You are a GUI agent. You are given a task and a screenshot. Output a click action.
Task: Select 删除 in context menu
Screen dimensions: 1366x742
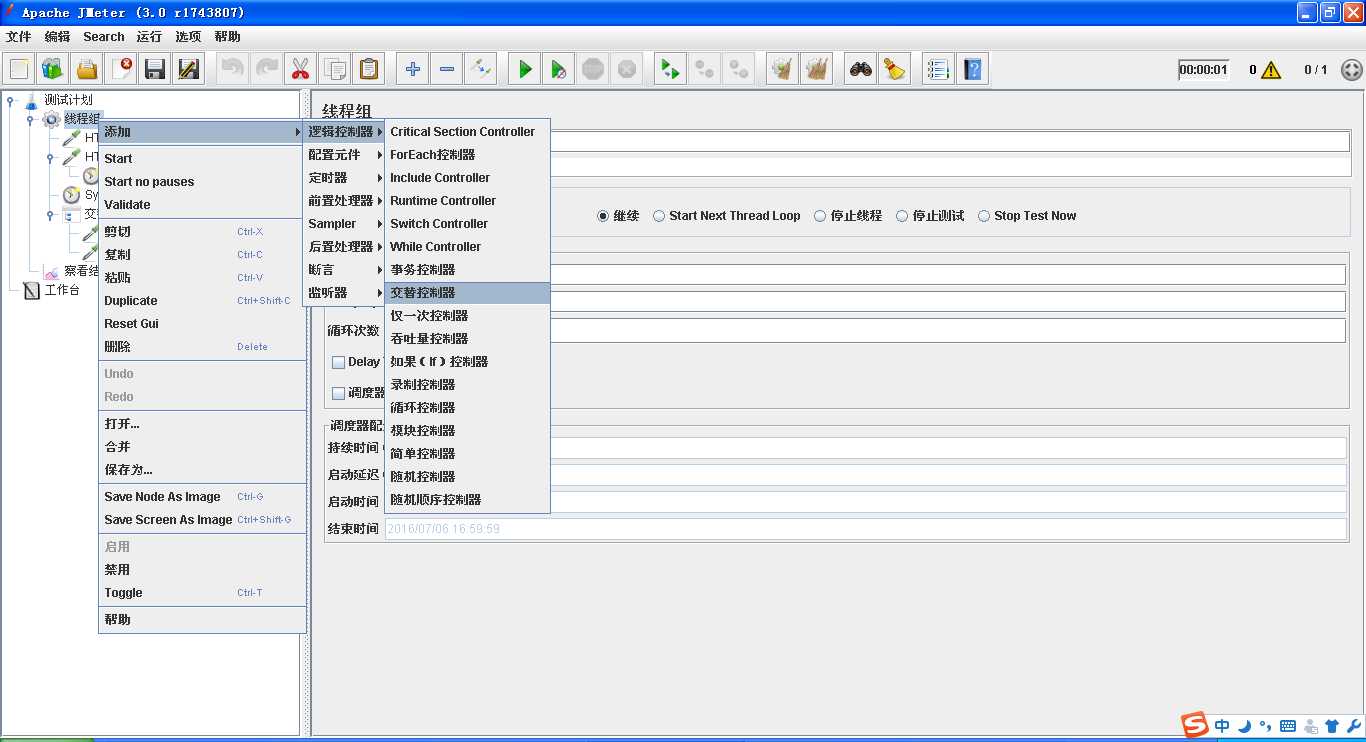point(203,347)
